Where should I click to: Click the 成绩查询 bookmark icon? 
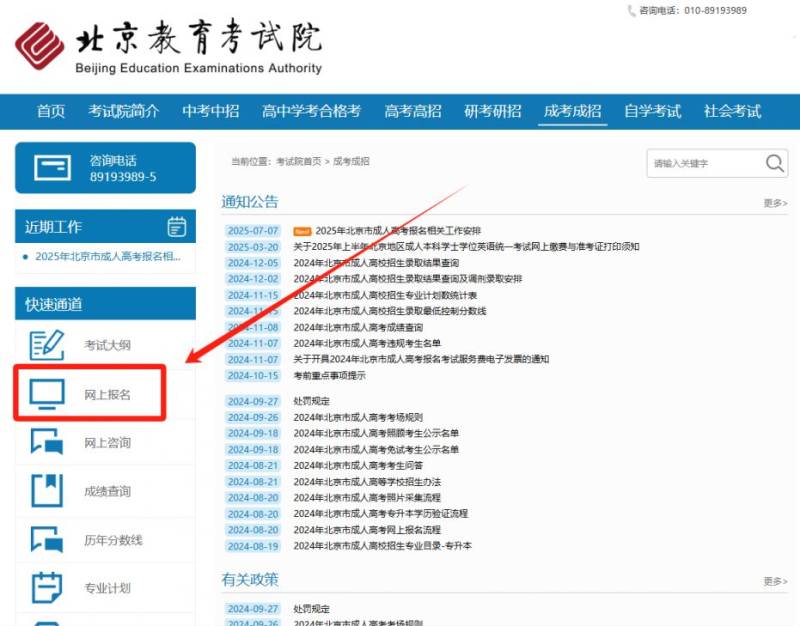click(47, 491)
